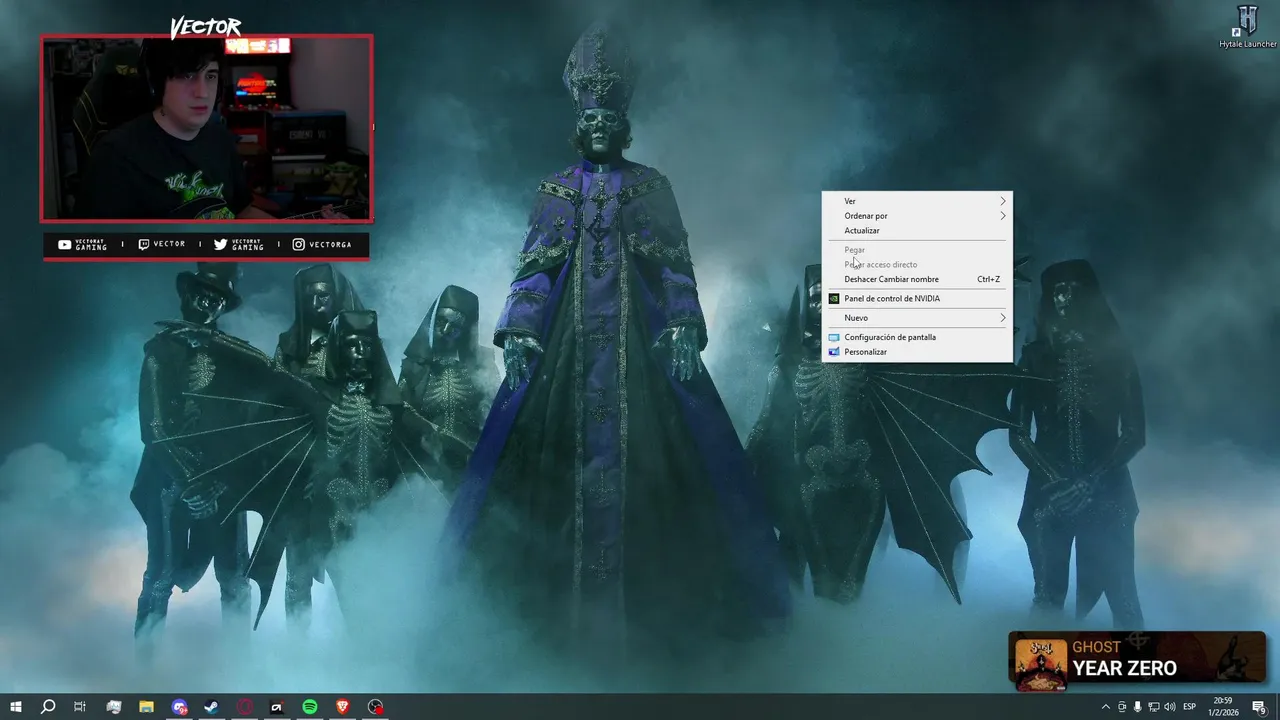The height and width of the screenshot is (720, 1280).
Task: Open Brave browser from the taskbar
Action: click(343, 707)
